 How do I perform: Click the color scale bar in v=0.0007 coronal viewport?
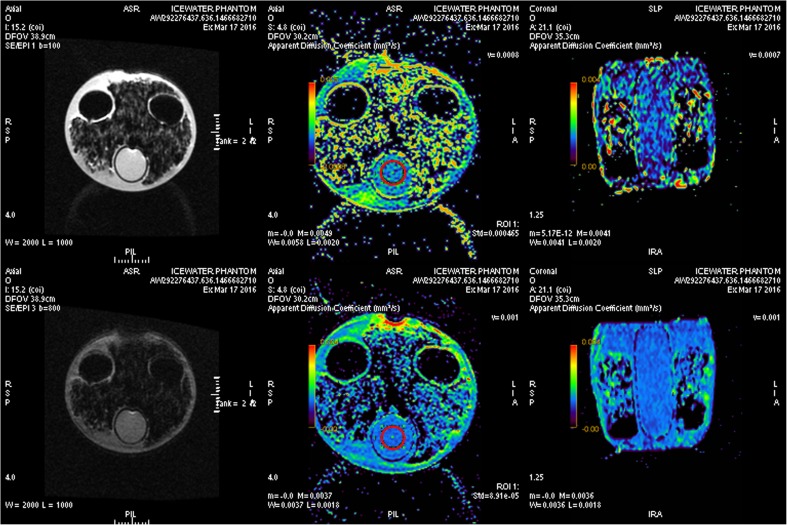[x=573, y=123]
